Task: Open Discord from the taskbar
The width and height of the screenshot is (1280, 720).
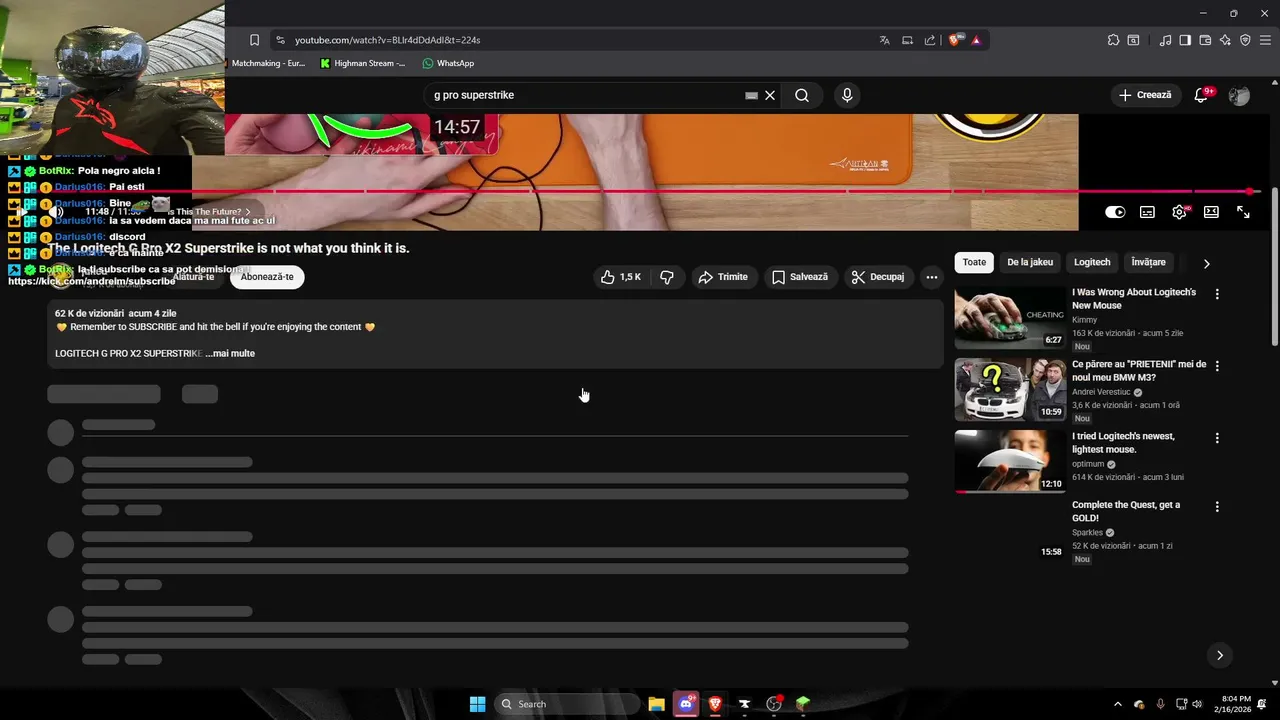Action: [x=686, y=704]
